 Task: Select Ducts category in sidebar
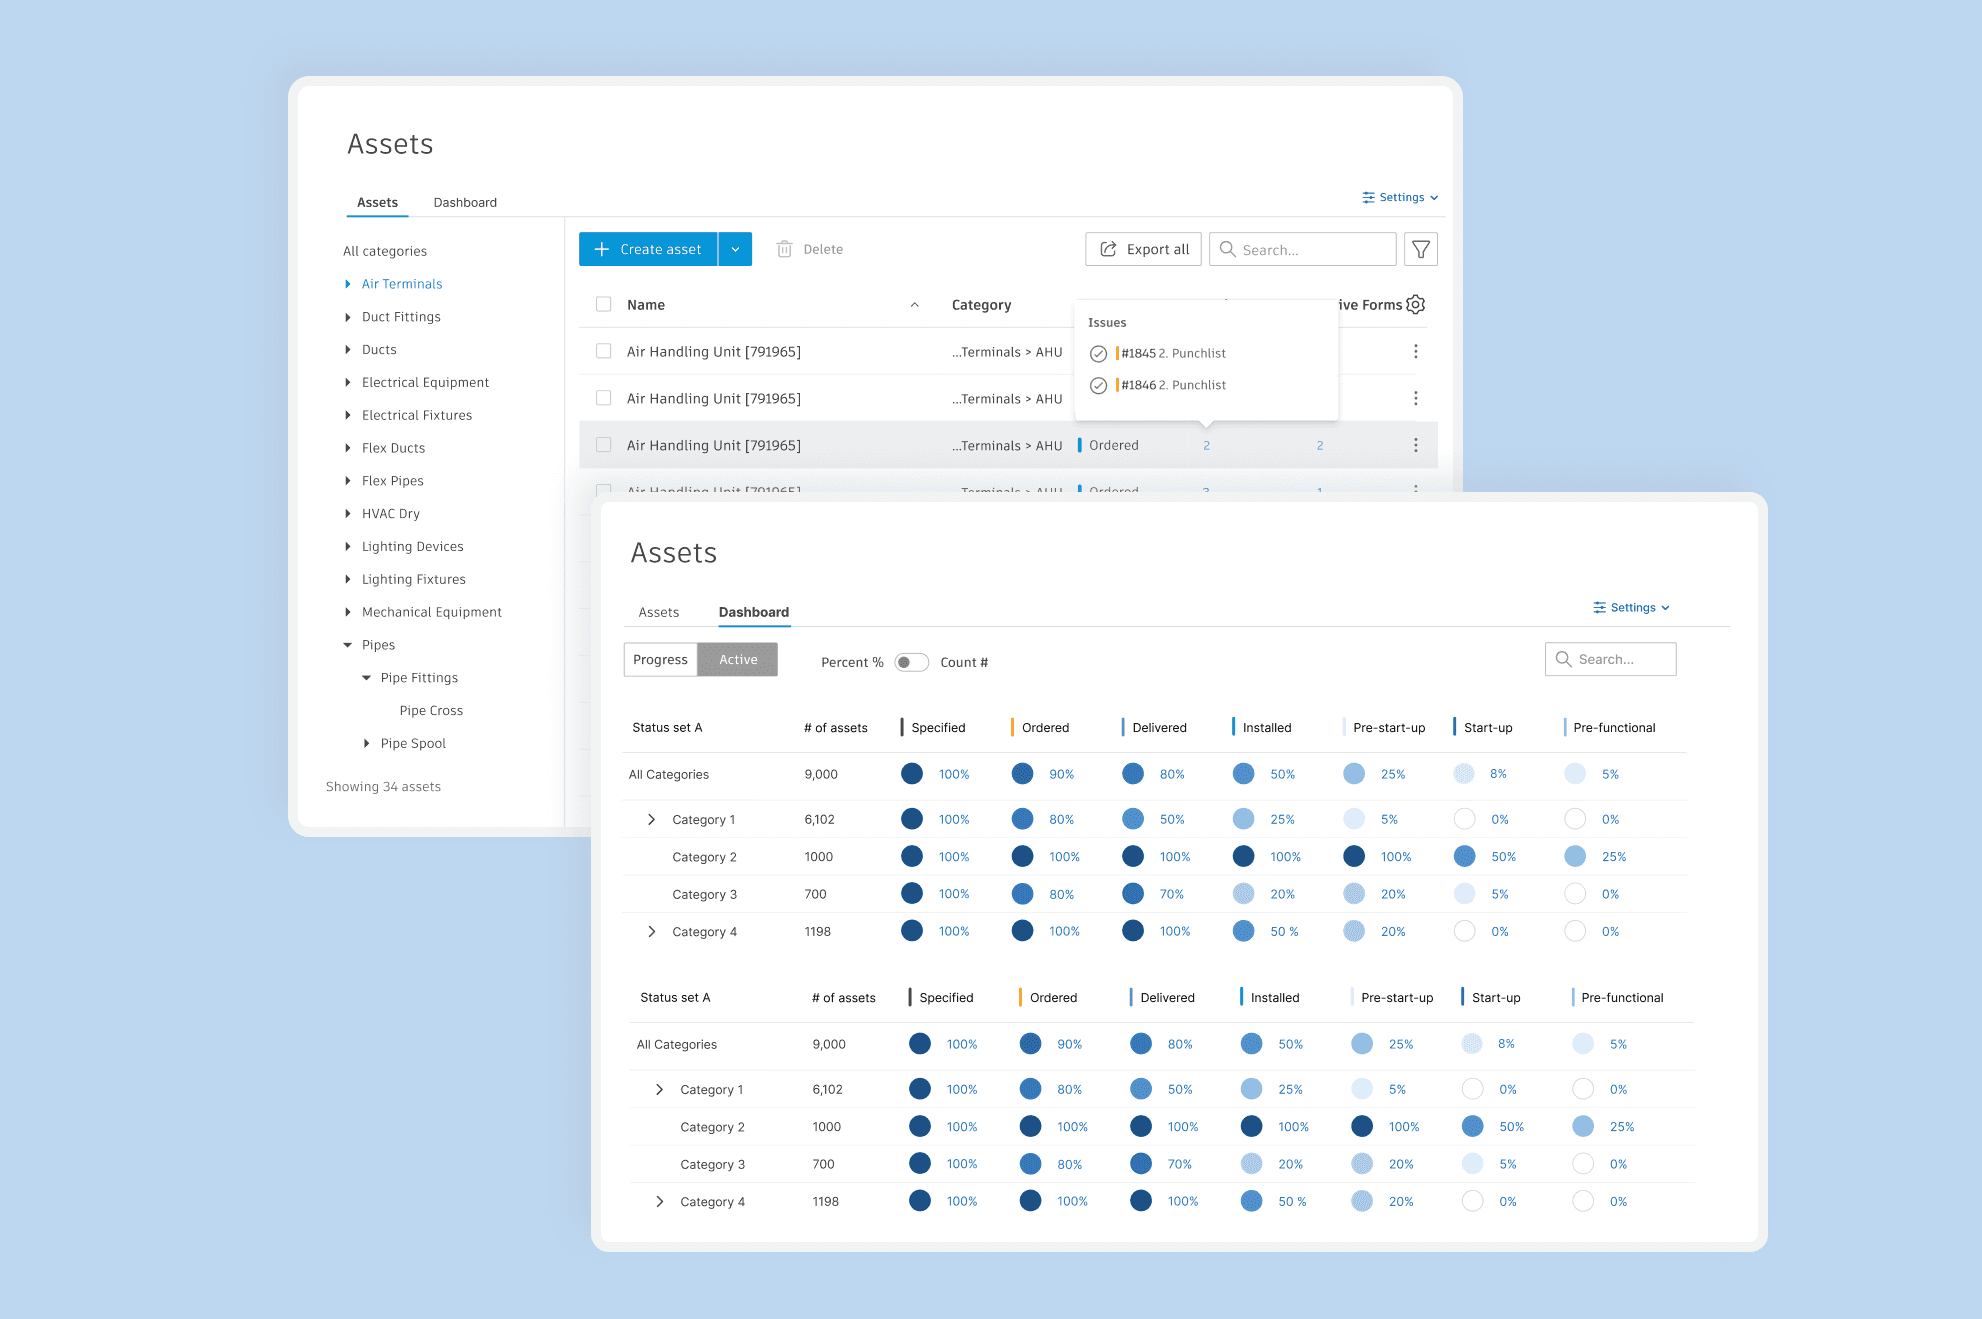coord(379,349)
